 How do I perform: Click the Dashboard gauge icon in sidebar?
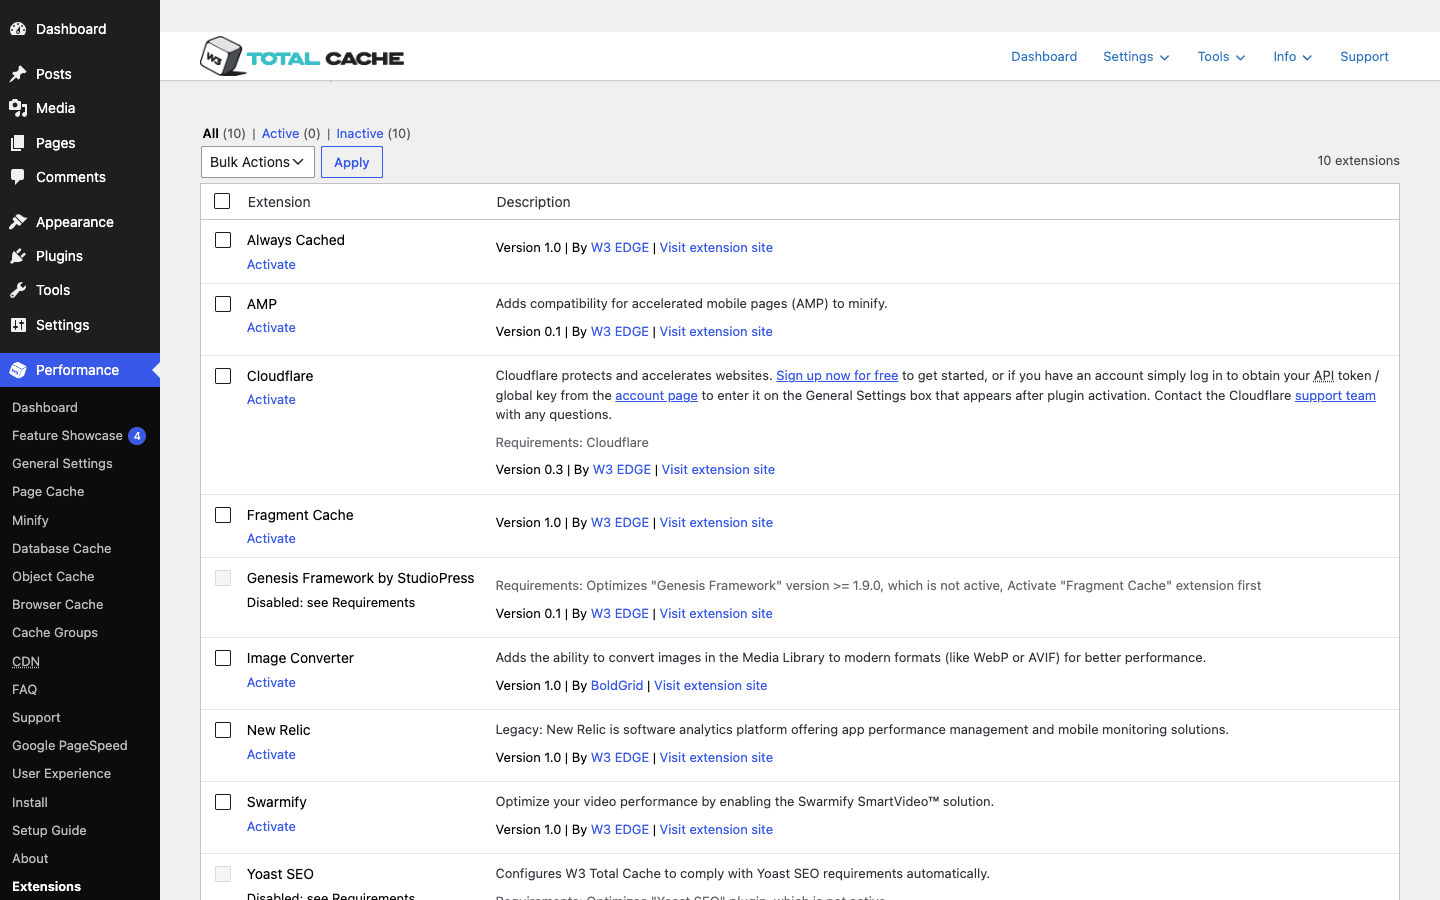pyautogui.click(x=18, y=29)
